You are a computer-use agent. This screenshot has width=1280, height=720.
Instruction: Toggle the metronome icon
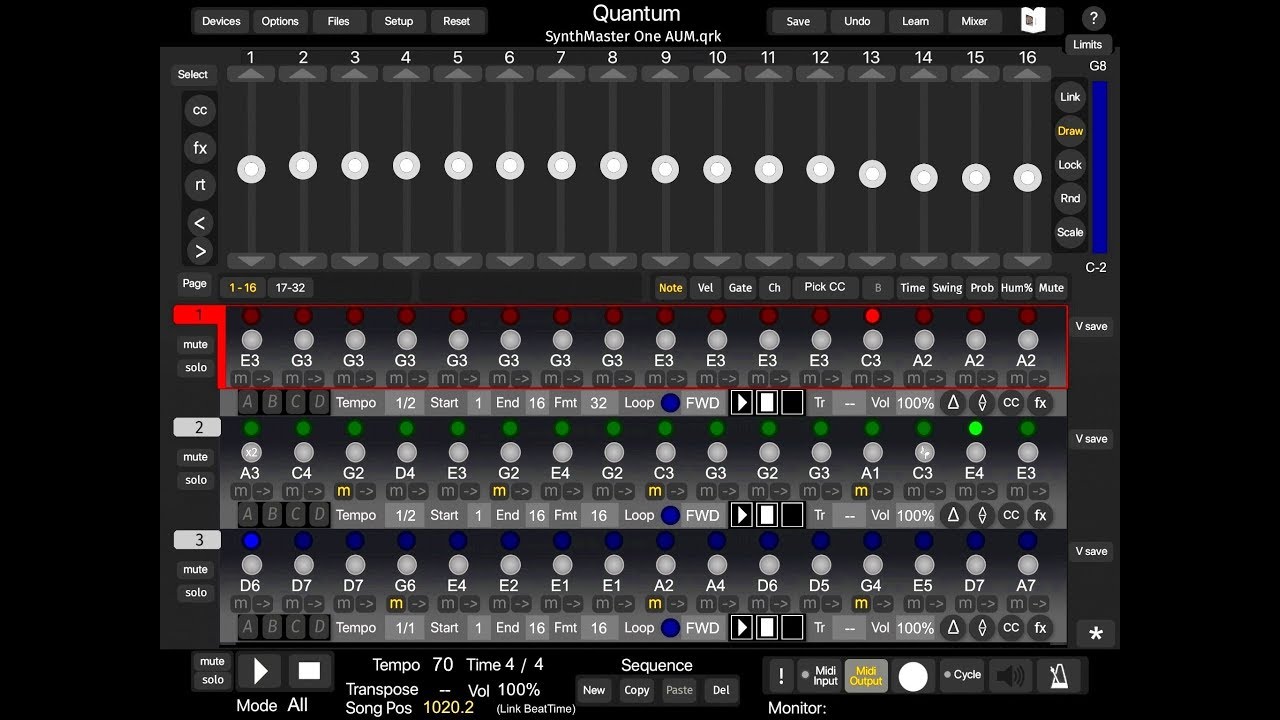coord(1058,676)
